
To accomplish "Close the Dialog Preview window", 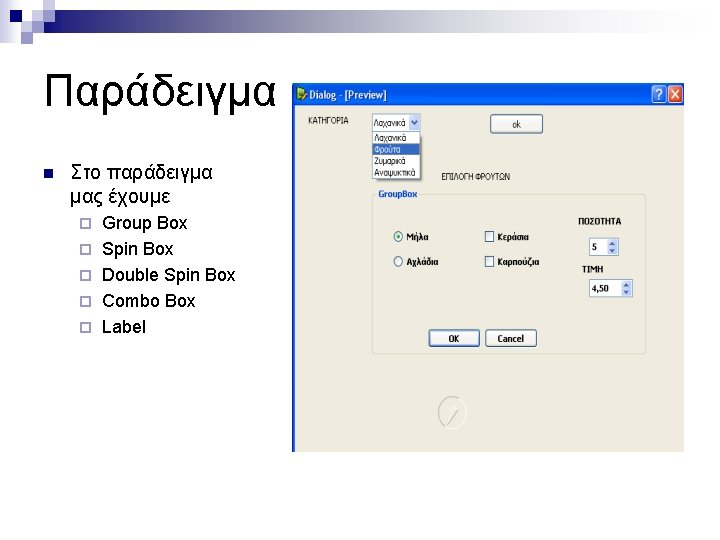I will click(x=675, y=95).
